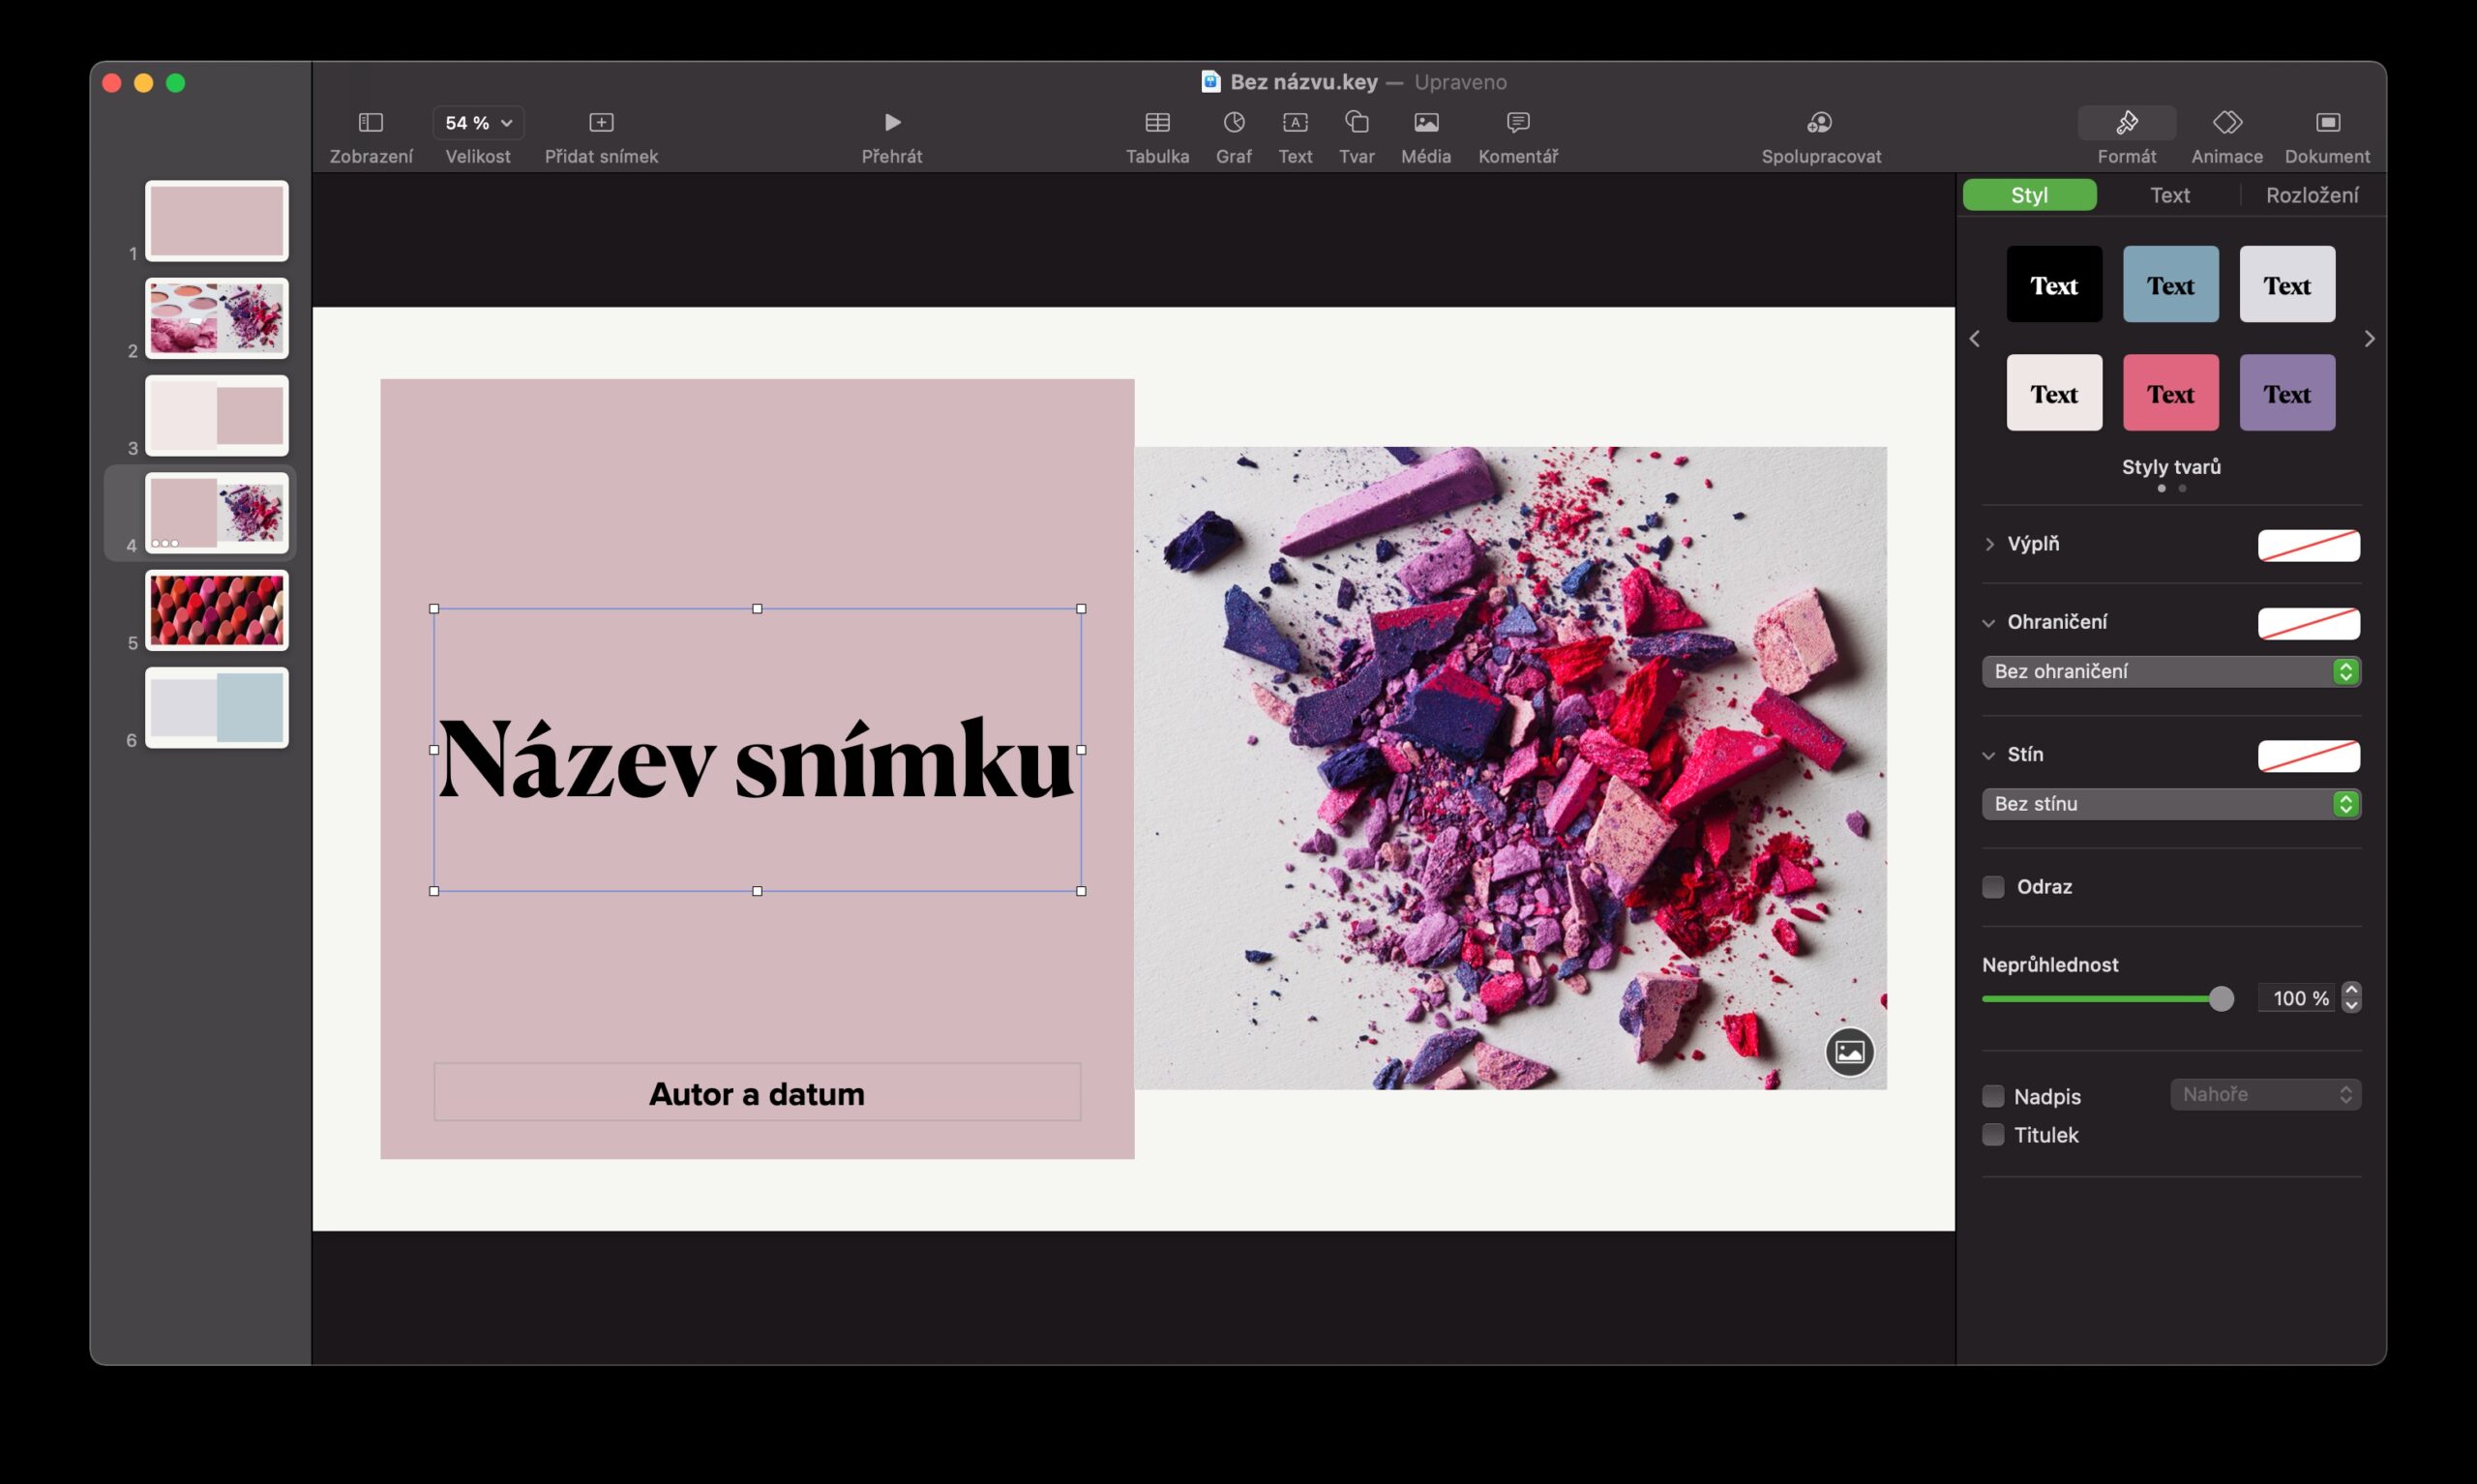Image resolution: width=2477 pixels, height=1484 pixels.
Task: Open the Bez ohraničení border dropdown
Action: 2169,671
